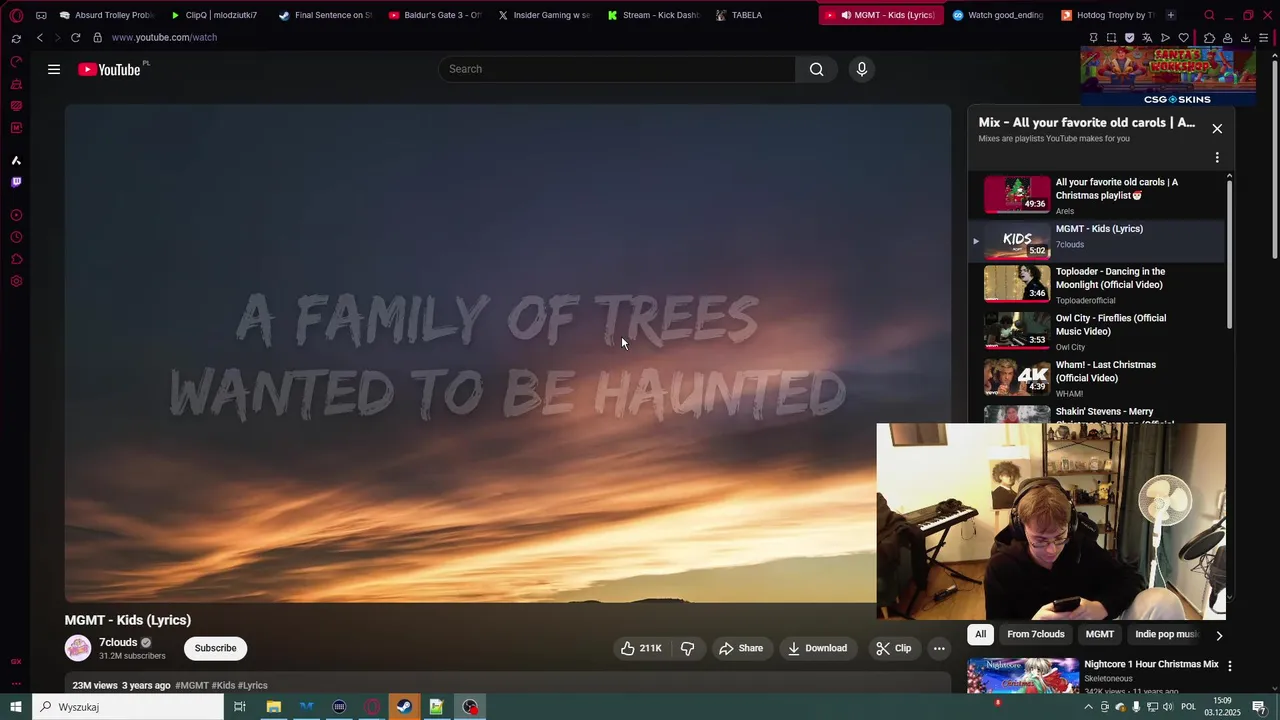Switch to Final Sentence on Steam tab

click(x=325, y=15)
